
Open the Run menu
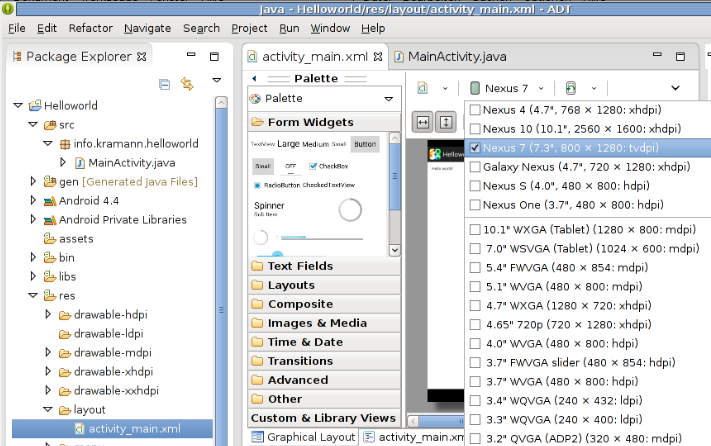click(x=289, y=28)
